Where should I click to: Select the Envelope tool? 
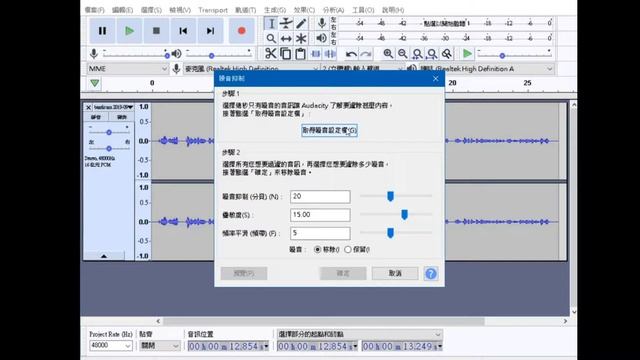(286, 24)
